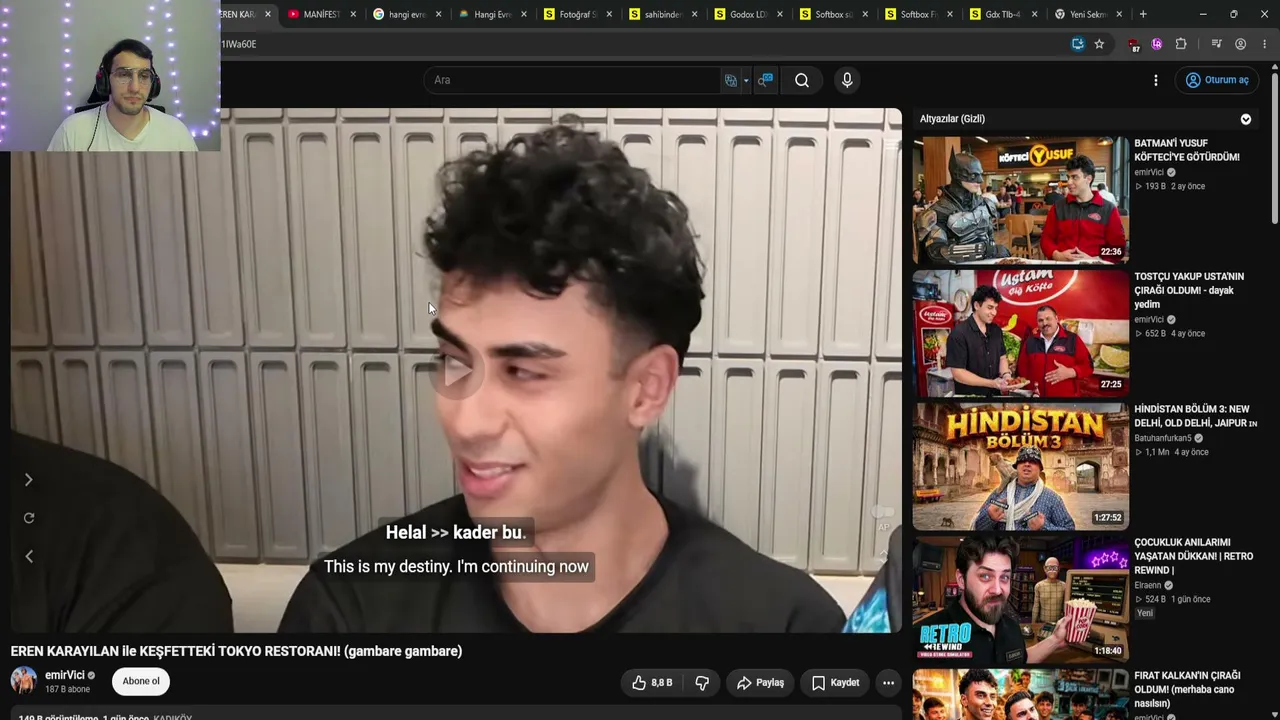Start voice search with the microphone
The width and height of the screenshot is (1280, 720).
(847, 80)
